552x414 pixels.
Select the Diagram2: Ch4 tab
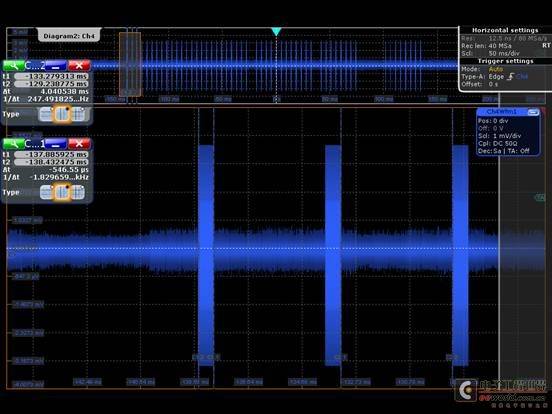[69, 36]
